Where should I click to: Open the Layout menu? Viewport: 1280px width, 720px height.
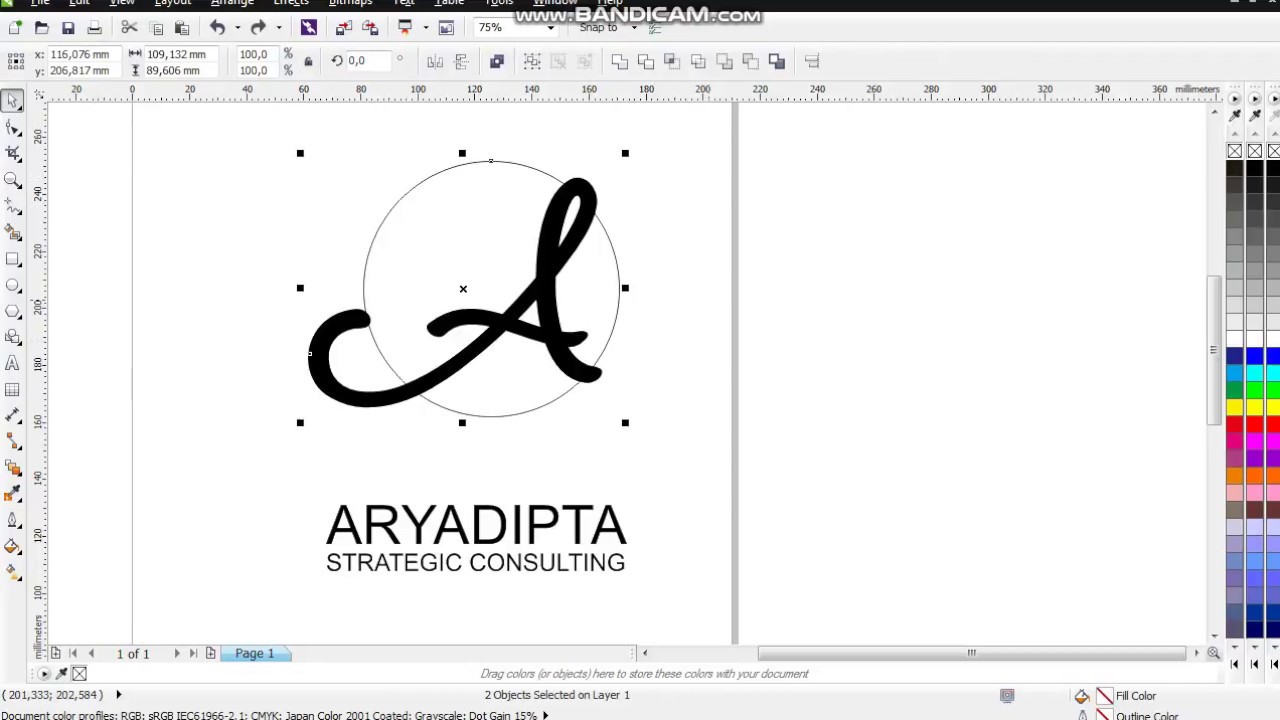coord(172,3)
